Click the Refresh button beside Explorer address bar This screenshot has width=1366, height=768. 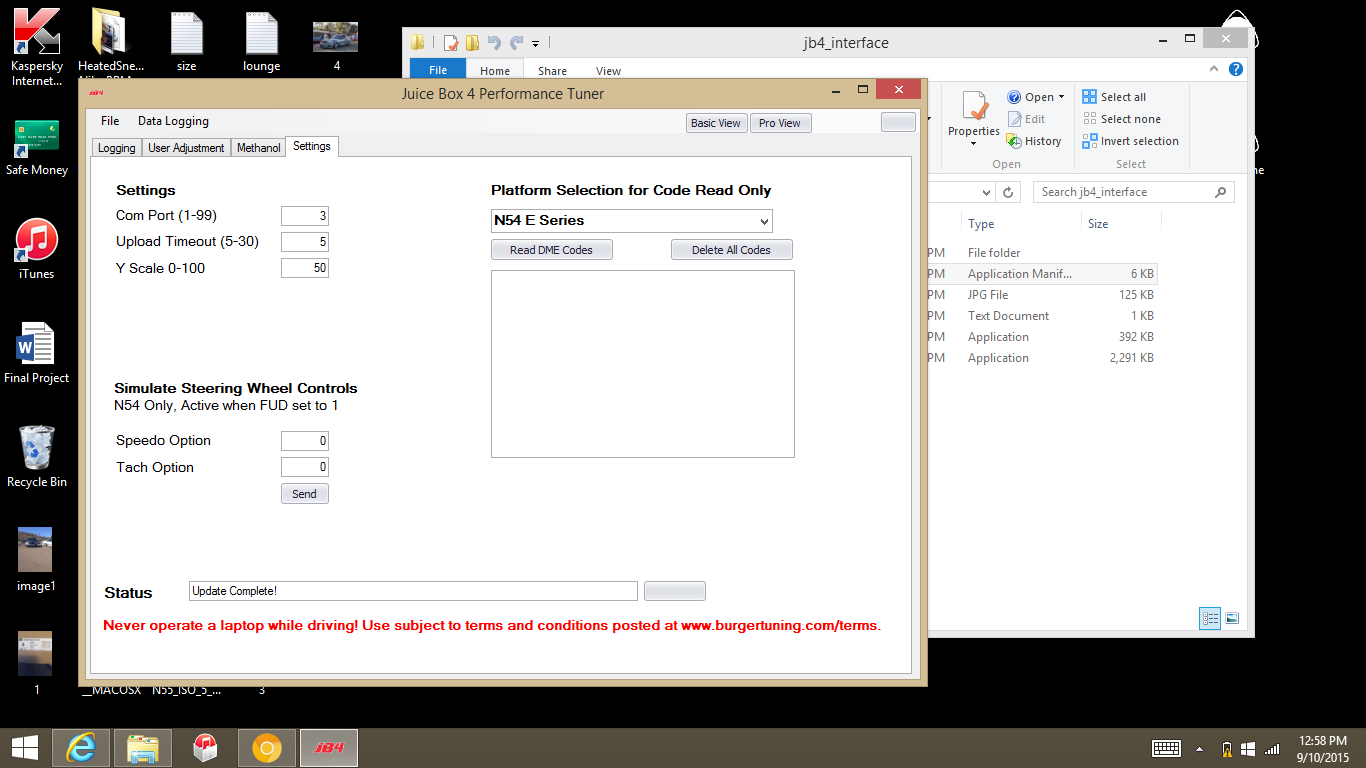(x=1010, y=192)
